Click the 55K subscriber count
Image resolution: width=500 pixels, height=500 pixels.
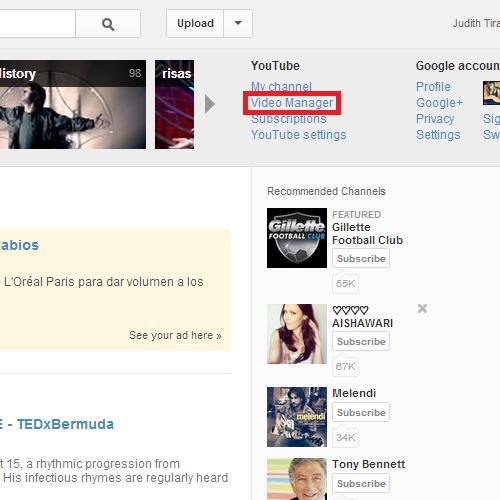coord(346,284)
